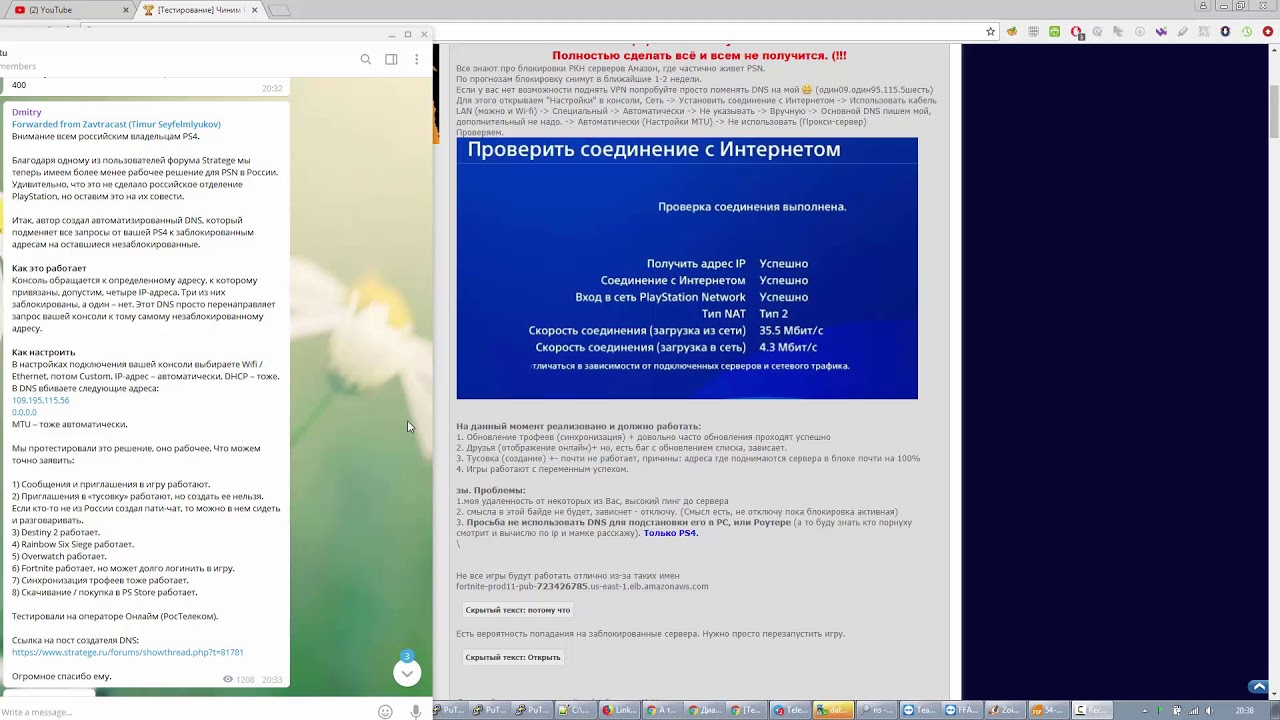Click the green printer extension icon
Image resolution: width=1280 pixels, height=720 pixels.
coord(1054,32)
